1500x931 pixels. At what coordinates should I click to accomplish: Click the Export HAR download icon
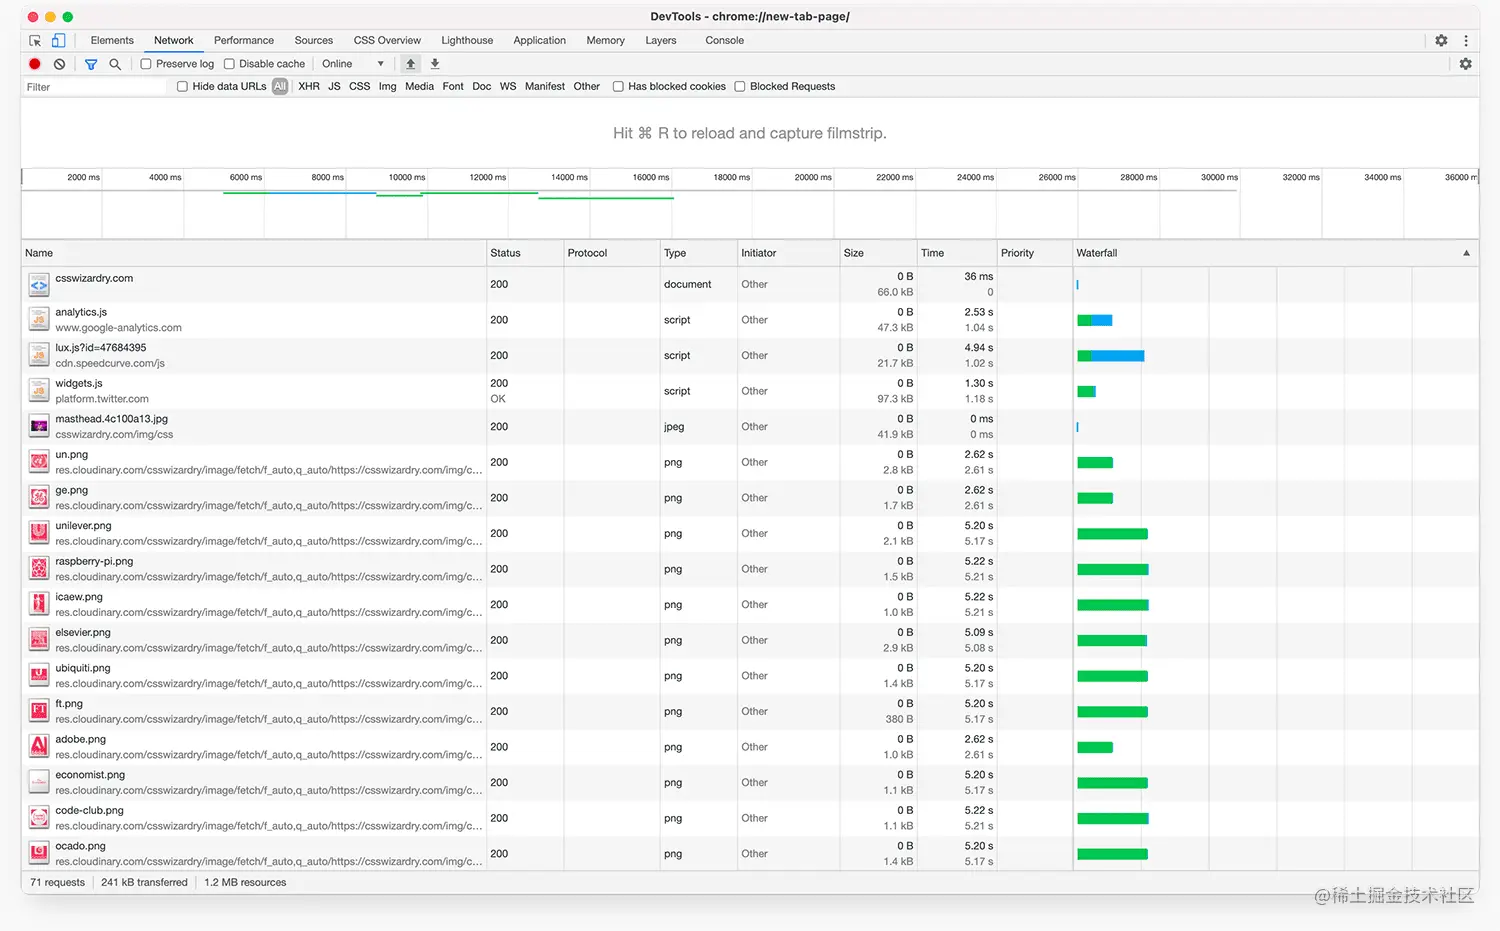(435, 64)
